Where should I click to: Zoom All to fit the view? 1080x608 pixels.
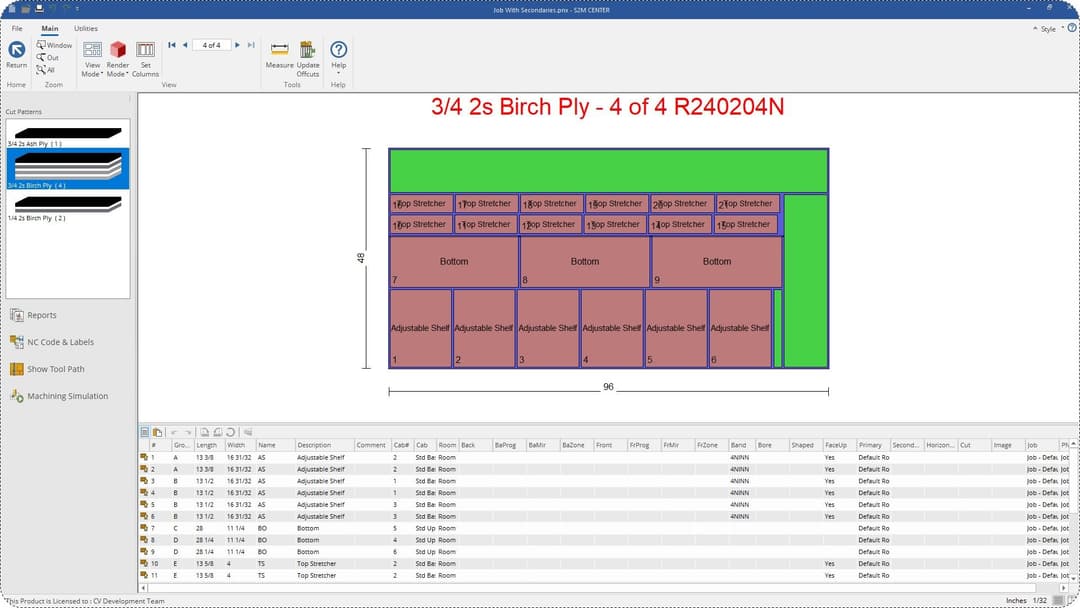46,70
